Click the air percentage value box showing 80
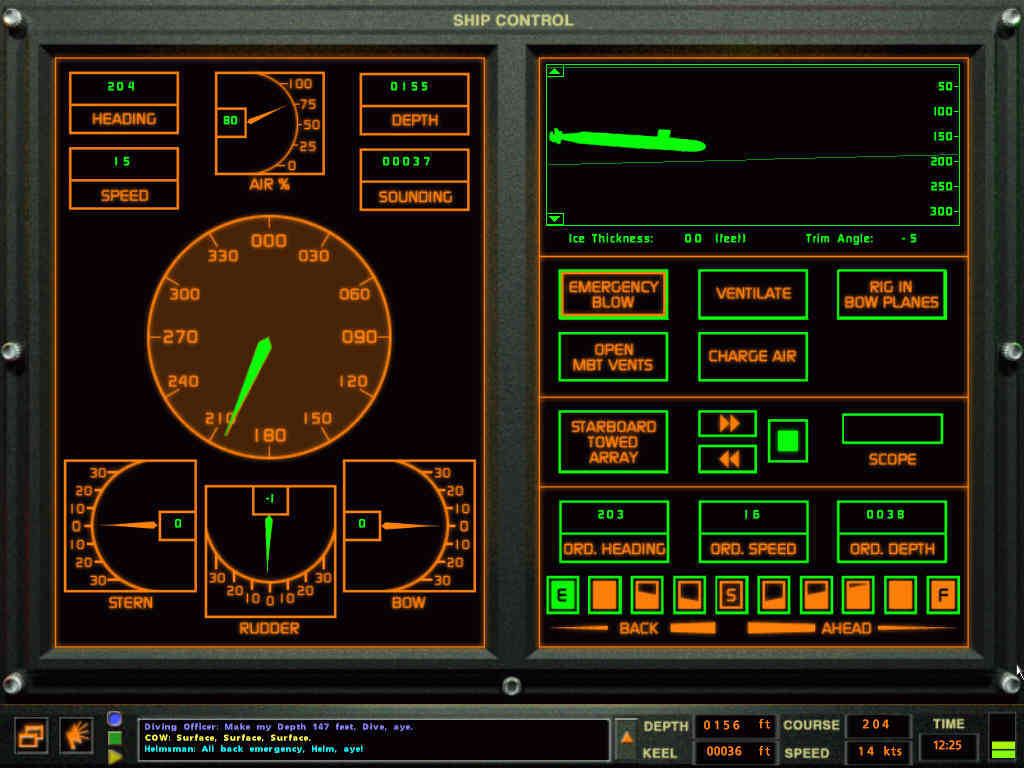The image size is (1024, 768). pos(231,121)
